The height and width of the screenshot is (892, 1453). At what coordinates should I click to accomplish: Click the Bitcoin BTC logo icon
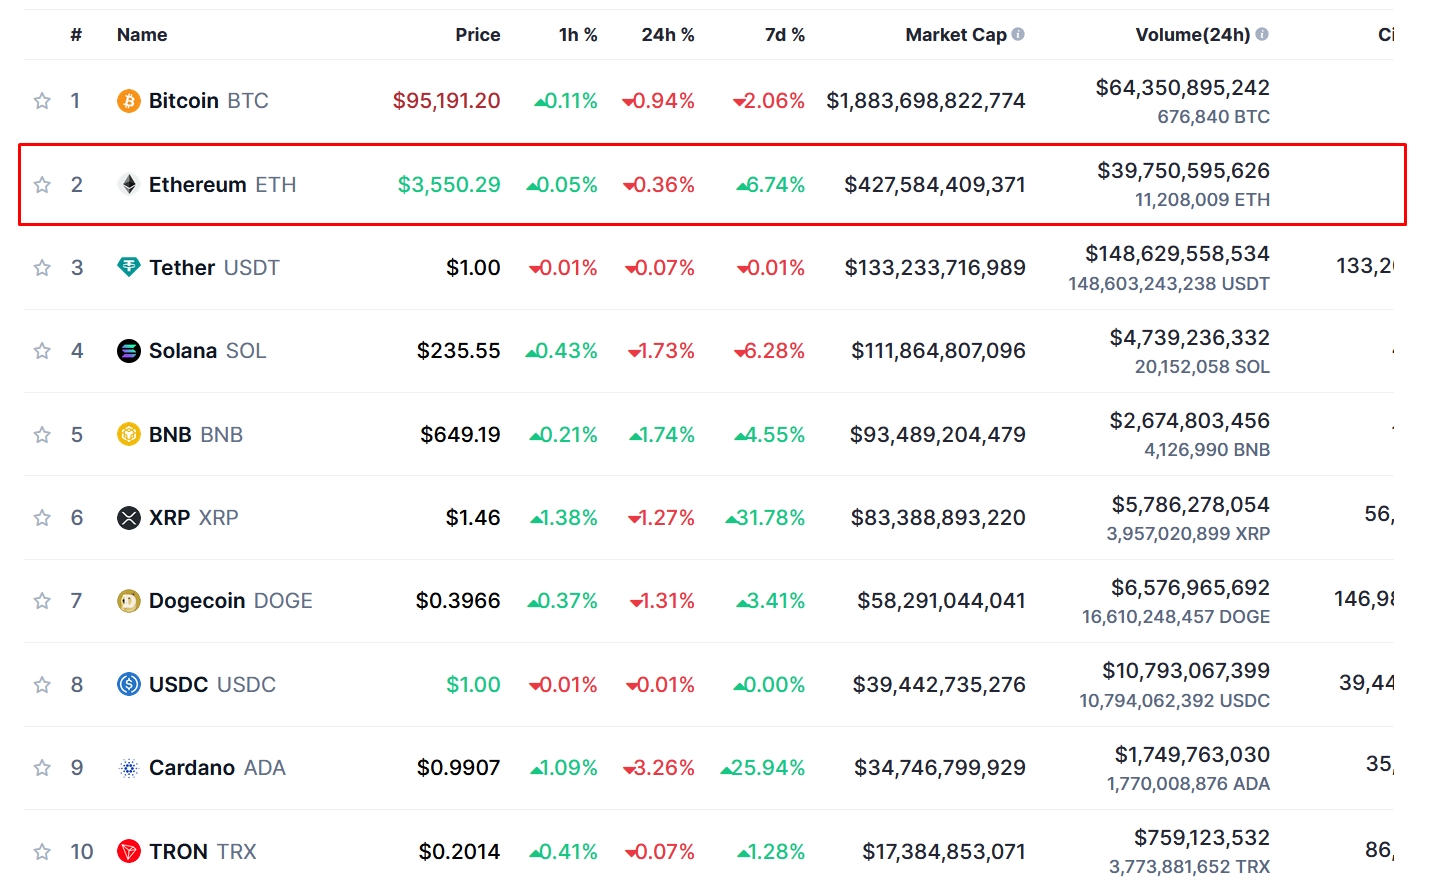[128, 100]
